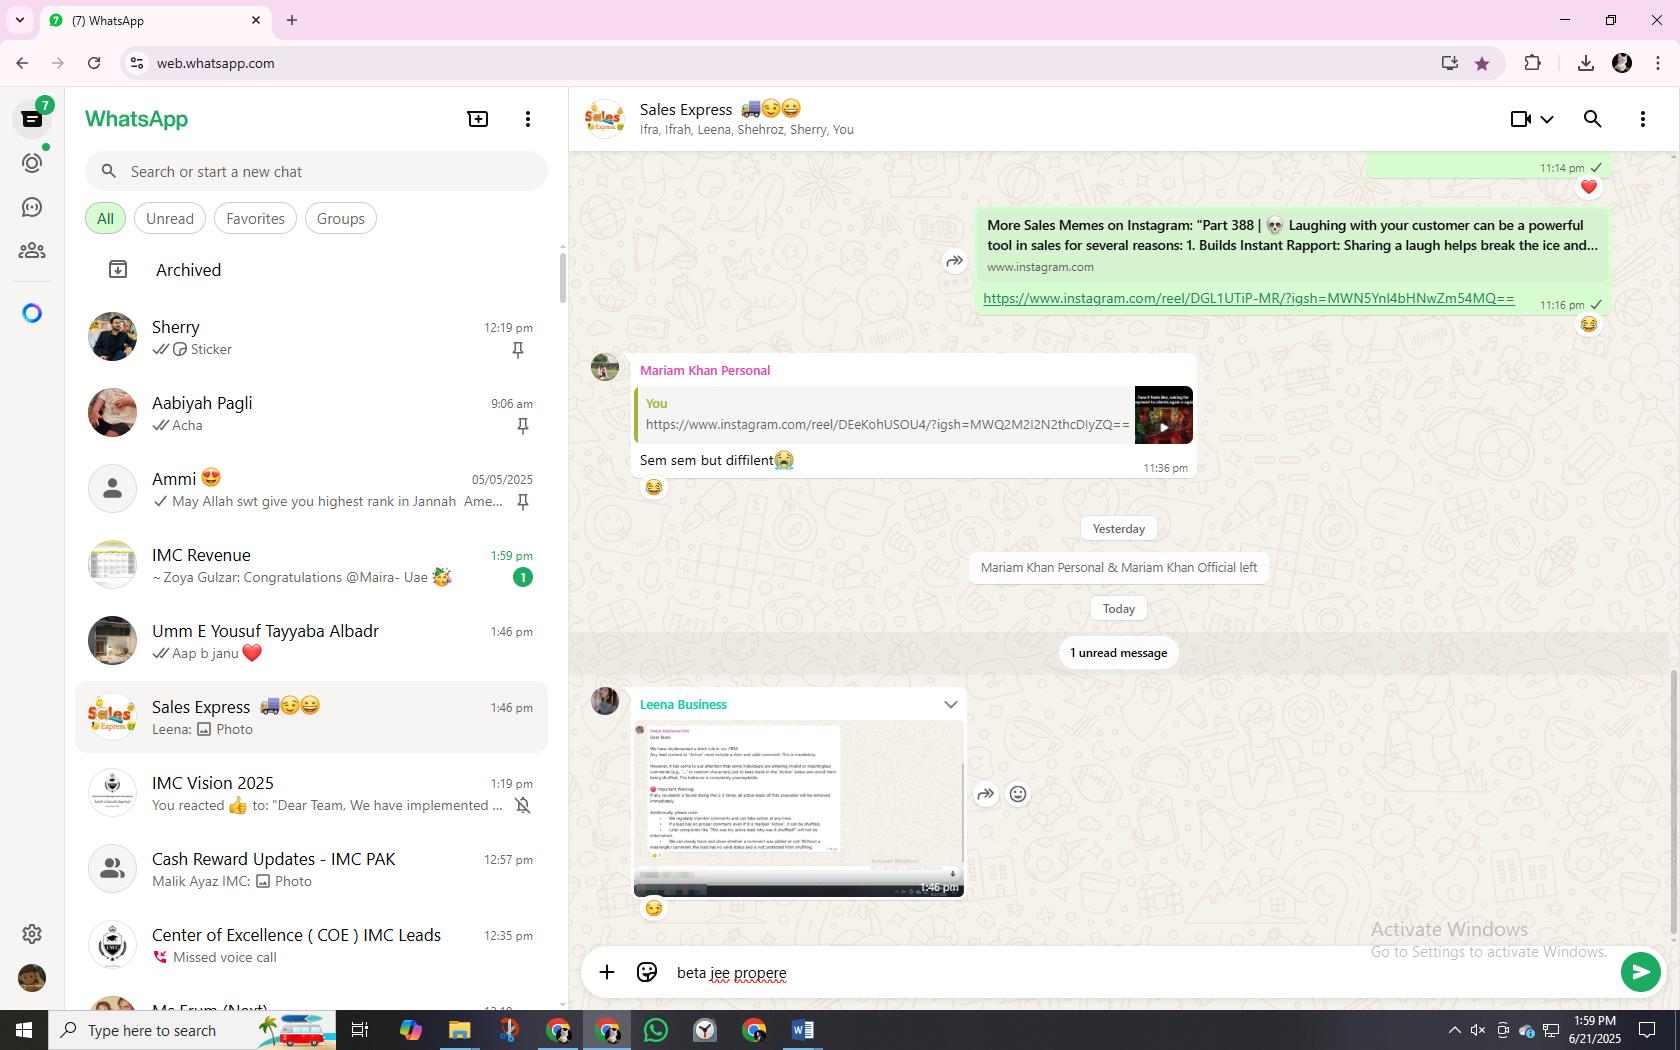Forward the Instagram link message
The image size is (1680, 1050).
tap(955, 261)
